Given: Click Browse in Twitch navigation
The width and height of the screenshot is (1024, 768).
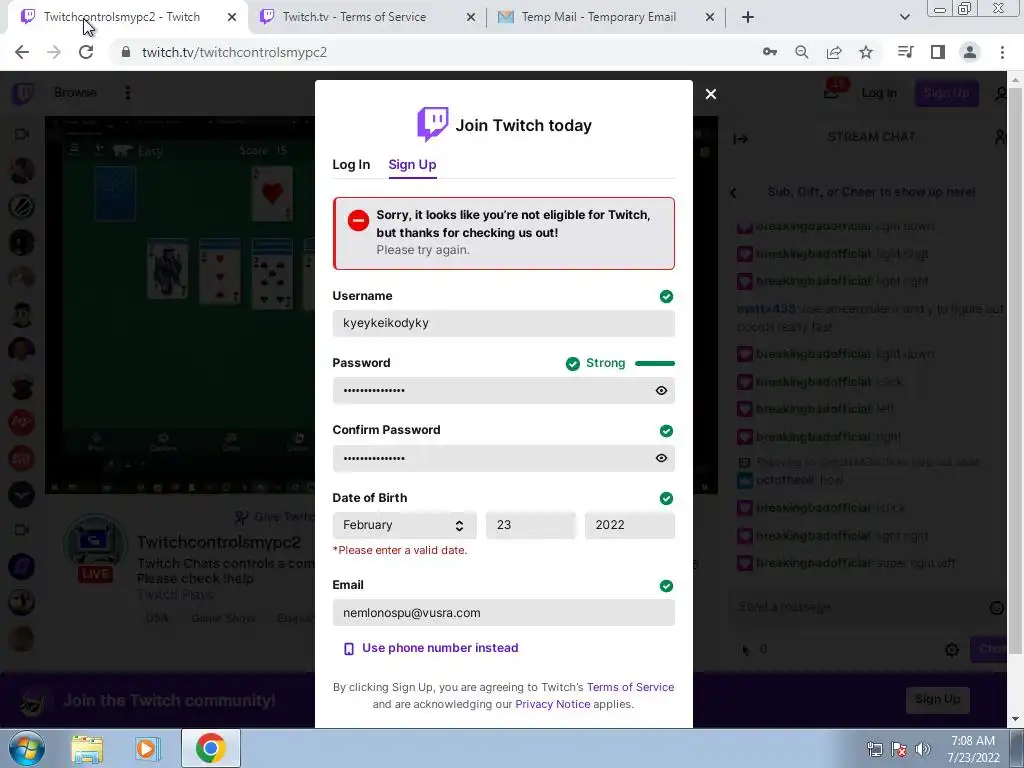Looking at the screenshot, I should [x=75, y=93].
